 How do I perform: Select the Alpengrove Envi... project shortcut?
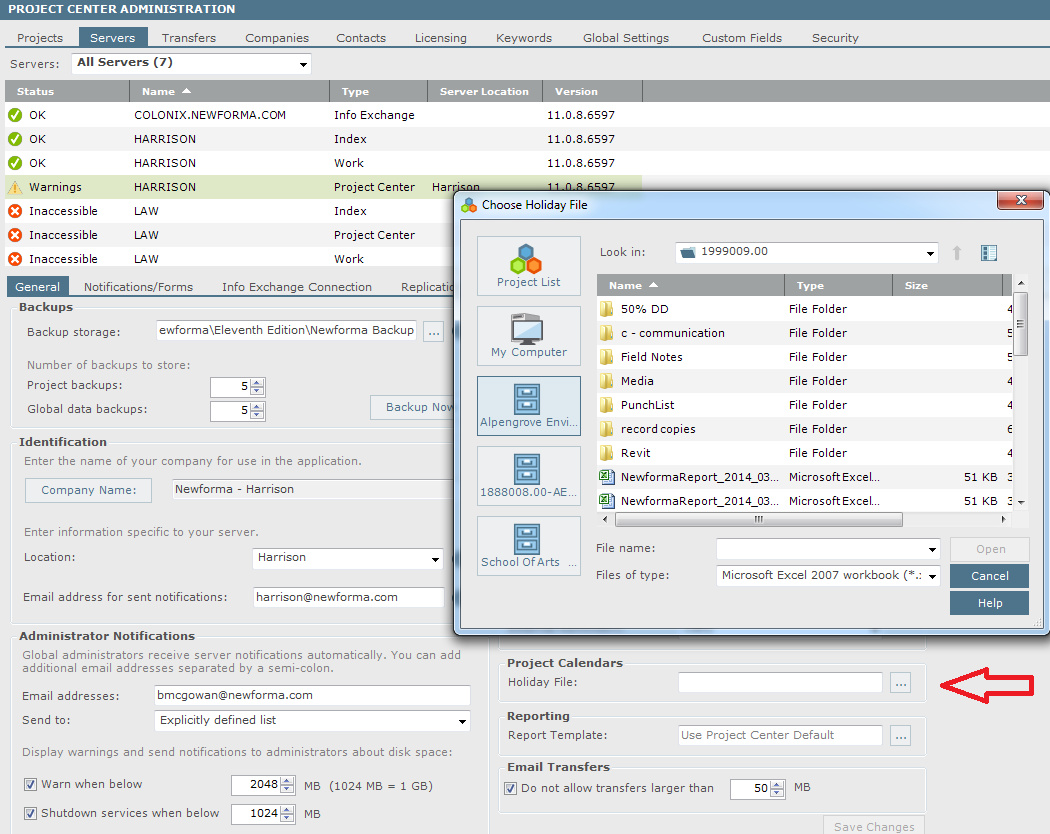[x=528, y=405]
